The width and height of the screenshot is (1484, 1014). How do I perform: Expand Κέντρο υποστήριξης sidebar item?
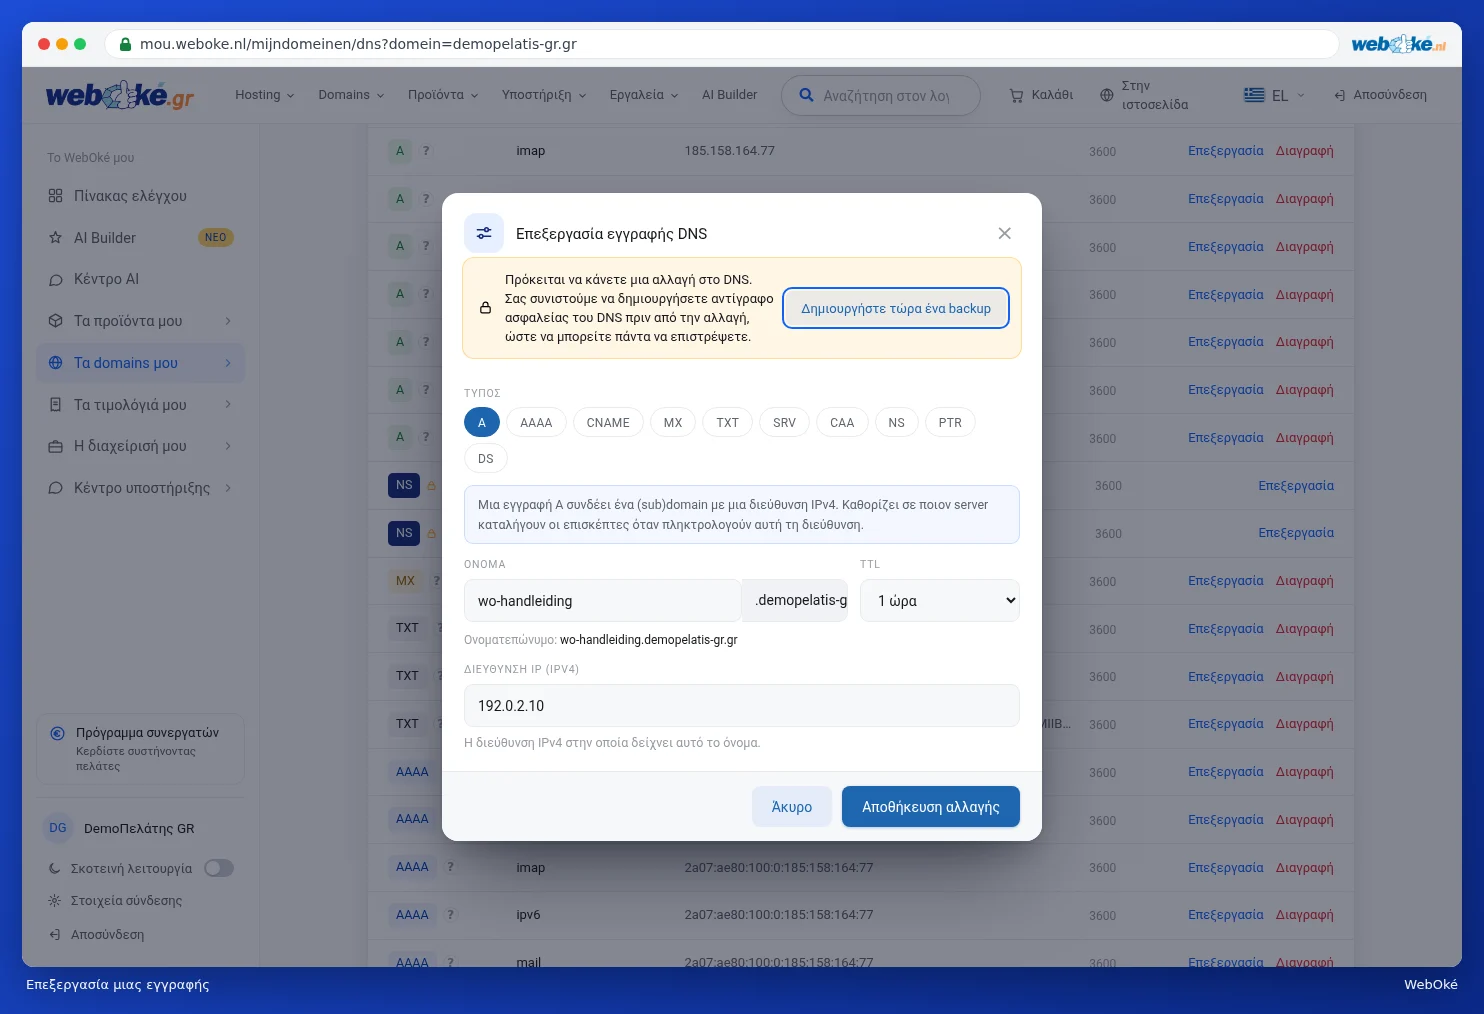(140, 488)
